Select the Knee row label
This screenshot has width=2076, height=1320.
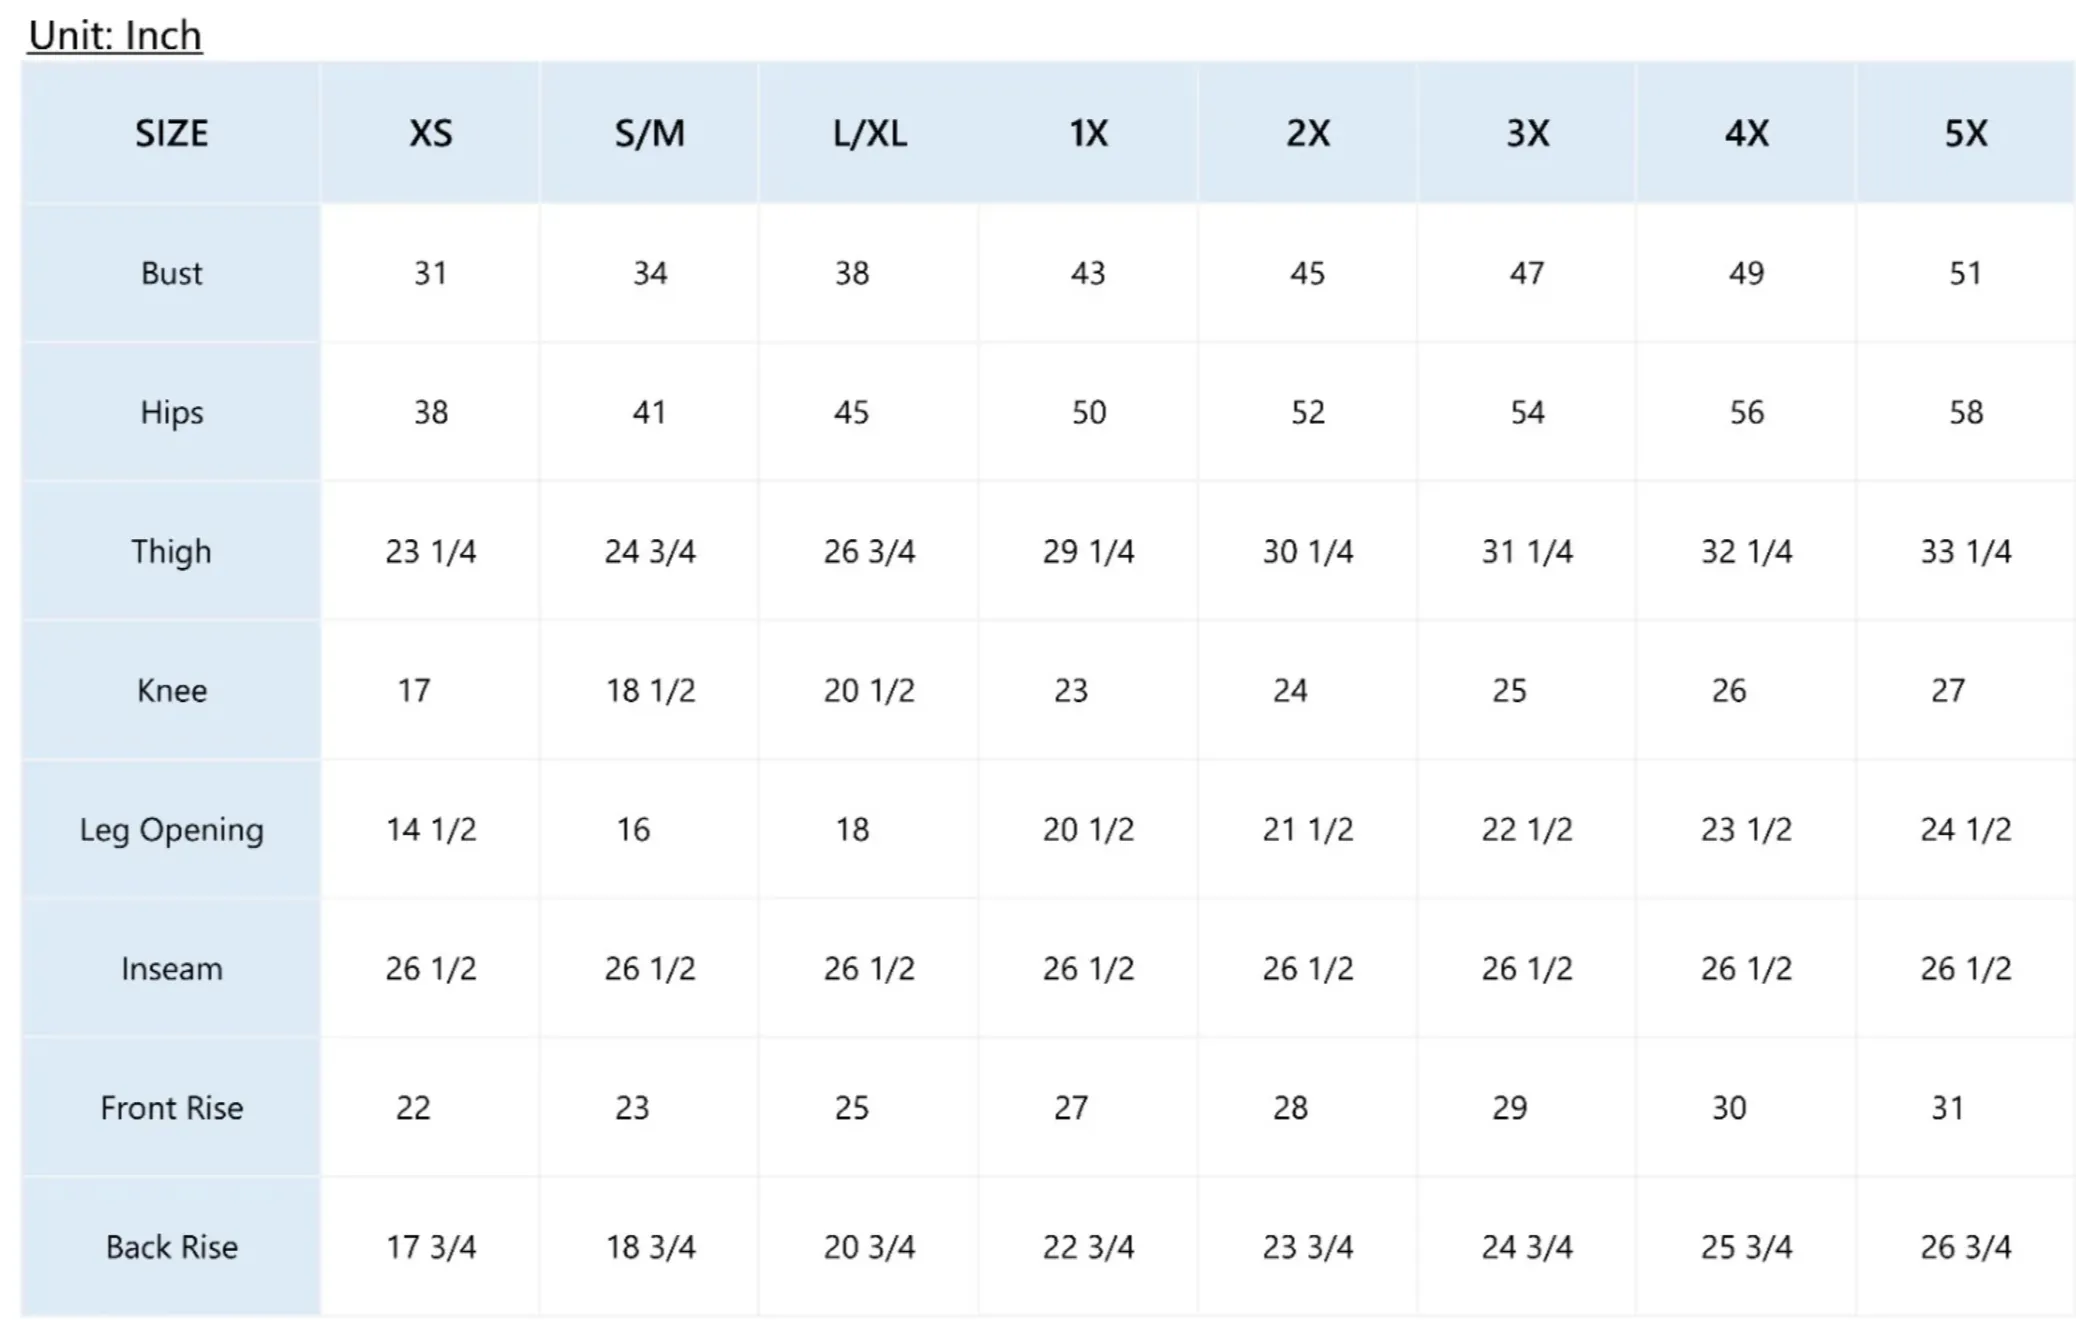tap(171, 690)
